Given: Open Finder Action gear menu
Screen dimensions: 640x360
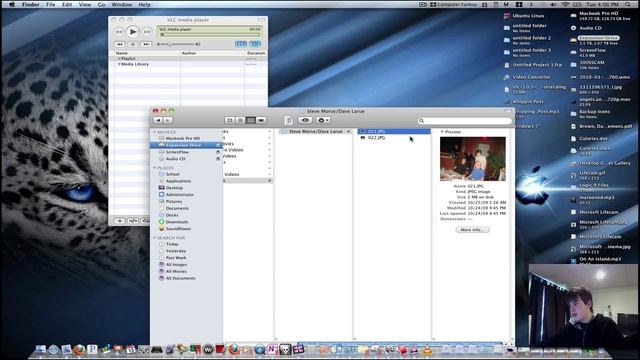Looking at the screenshot, I should tap(323, 120).
